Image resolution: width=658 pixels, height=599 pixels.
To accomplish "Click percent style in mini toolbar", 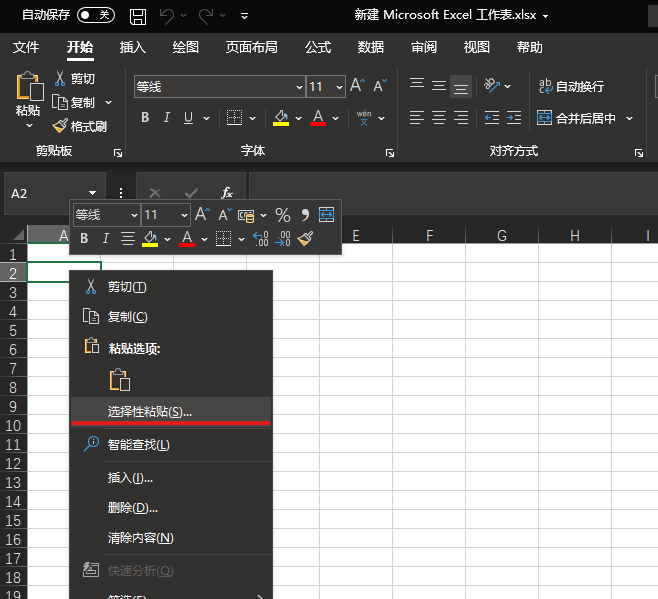I will click(x=283, y=215).
